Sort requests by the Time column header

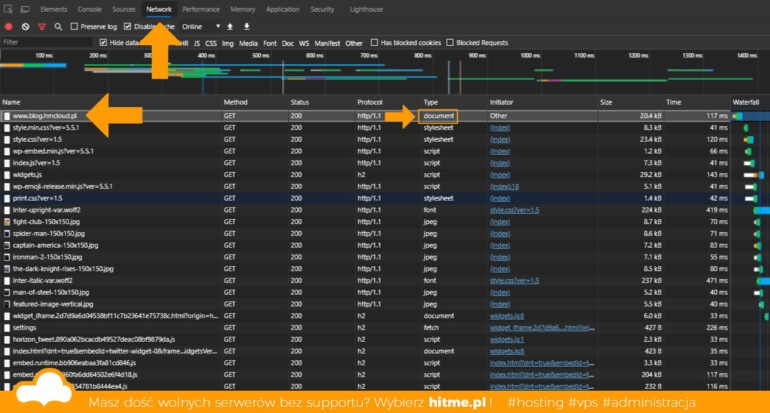pos(673,102)
